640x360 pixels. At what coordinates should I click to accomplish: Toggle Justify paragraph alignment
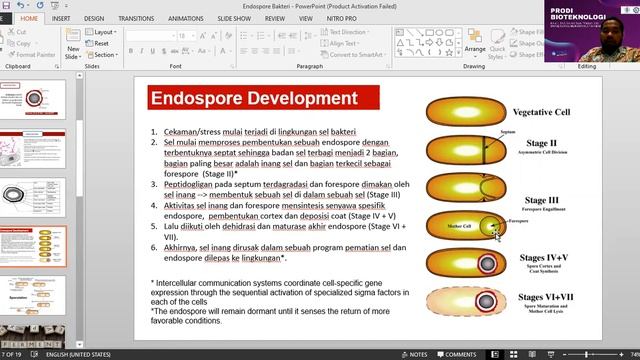(277, 51)
